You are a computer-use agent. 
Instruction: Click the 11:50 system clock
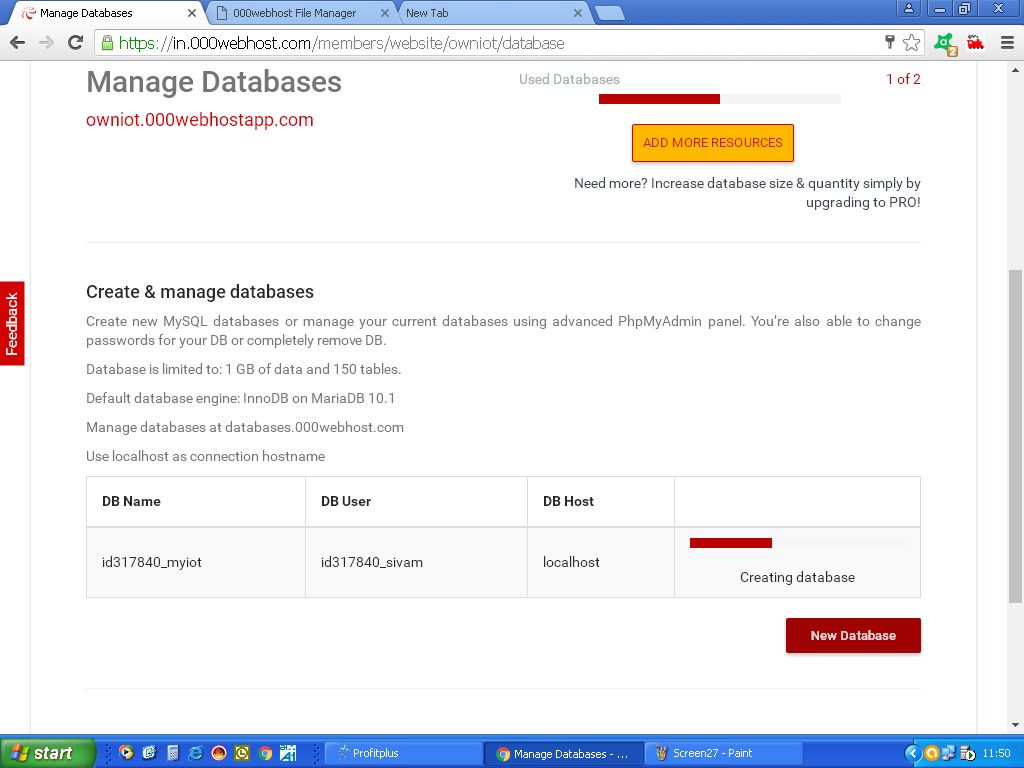coord(996,753)
